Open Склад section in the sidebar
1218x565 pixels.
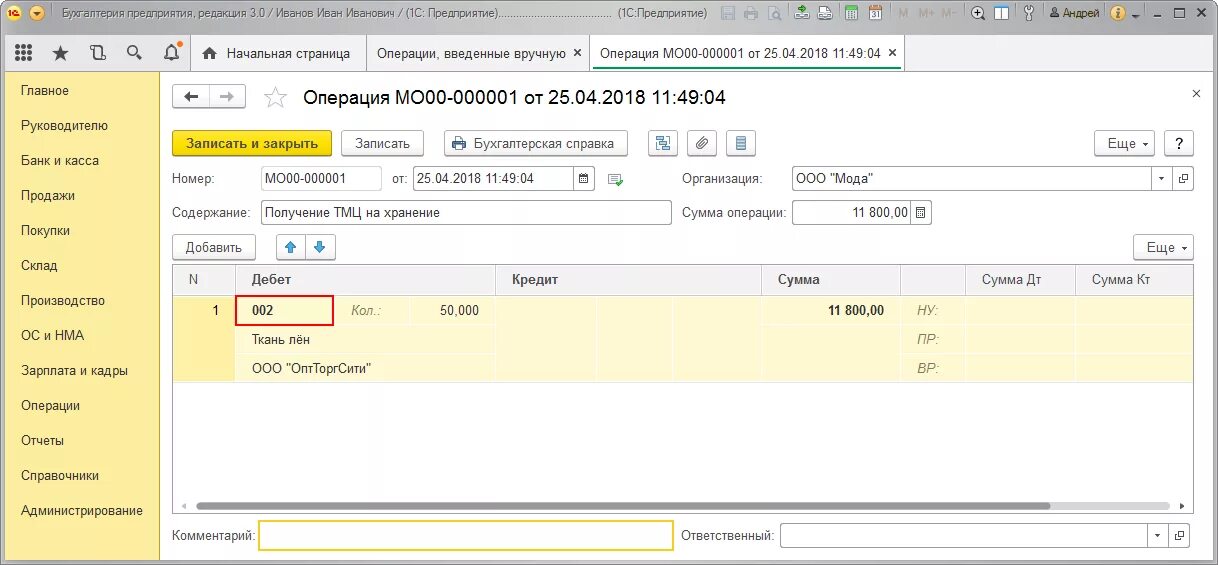point(39,266)
